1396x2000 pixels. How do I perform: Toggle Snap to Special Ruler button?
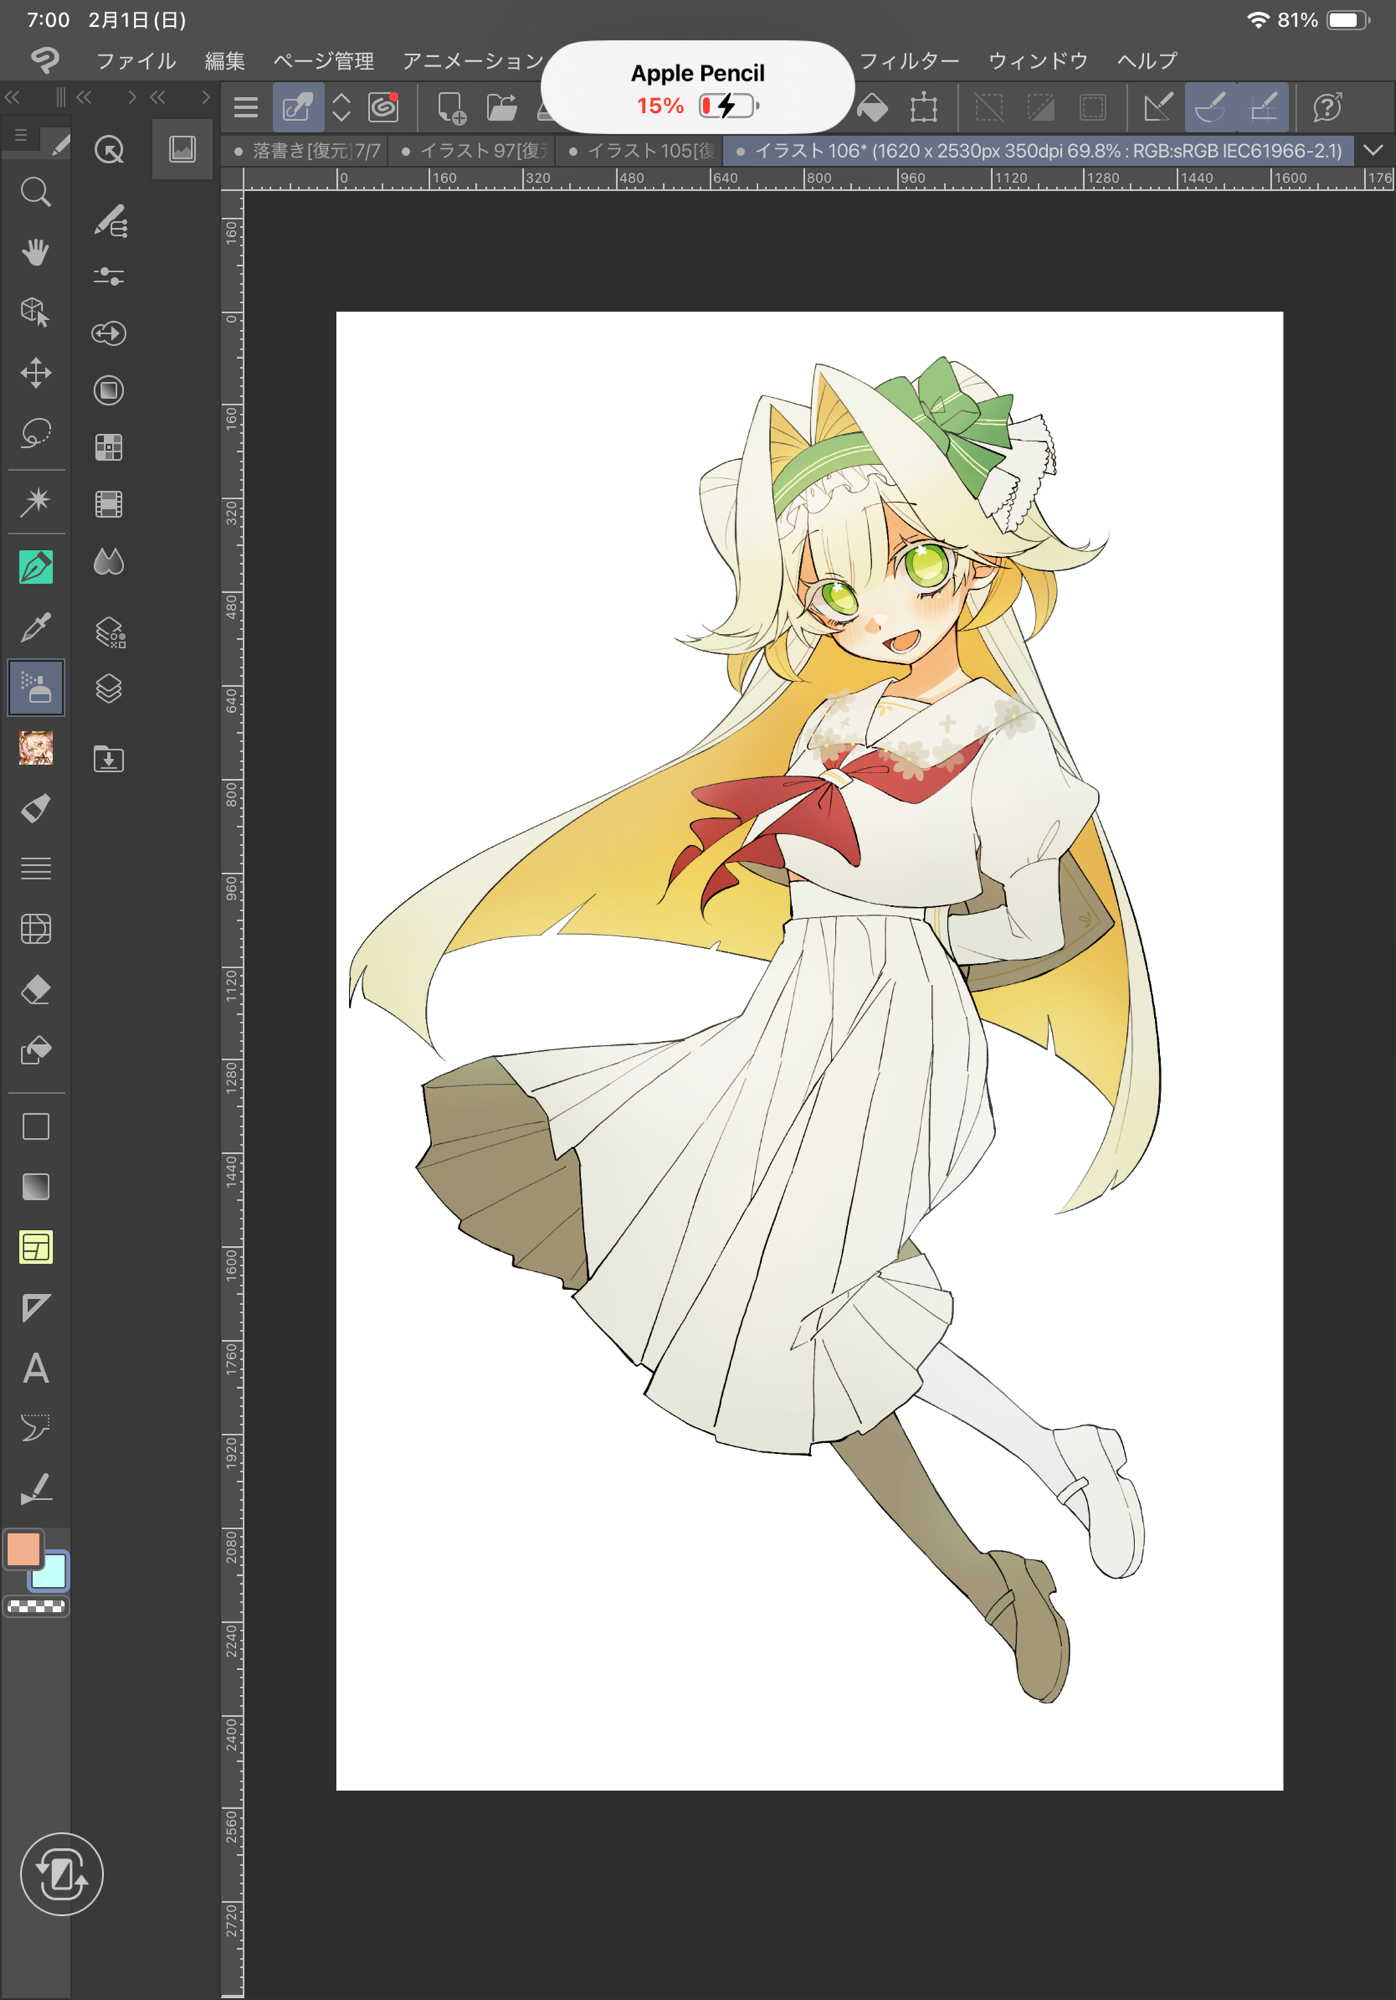click(1210, 107)
